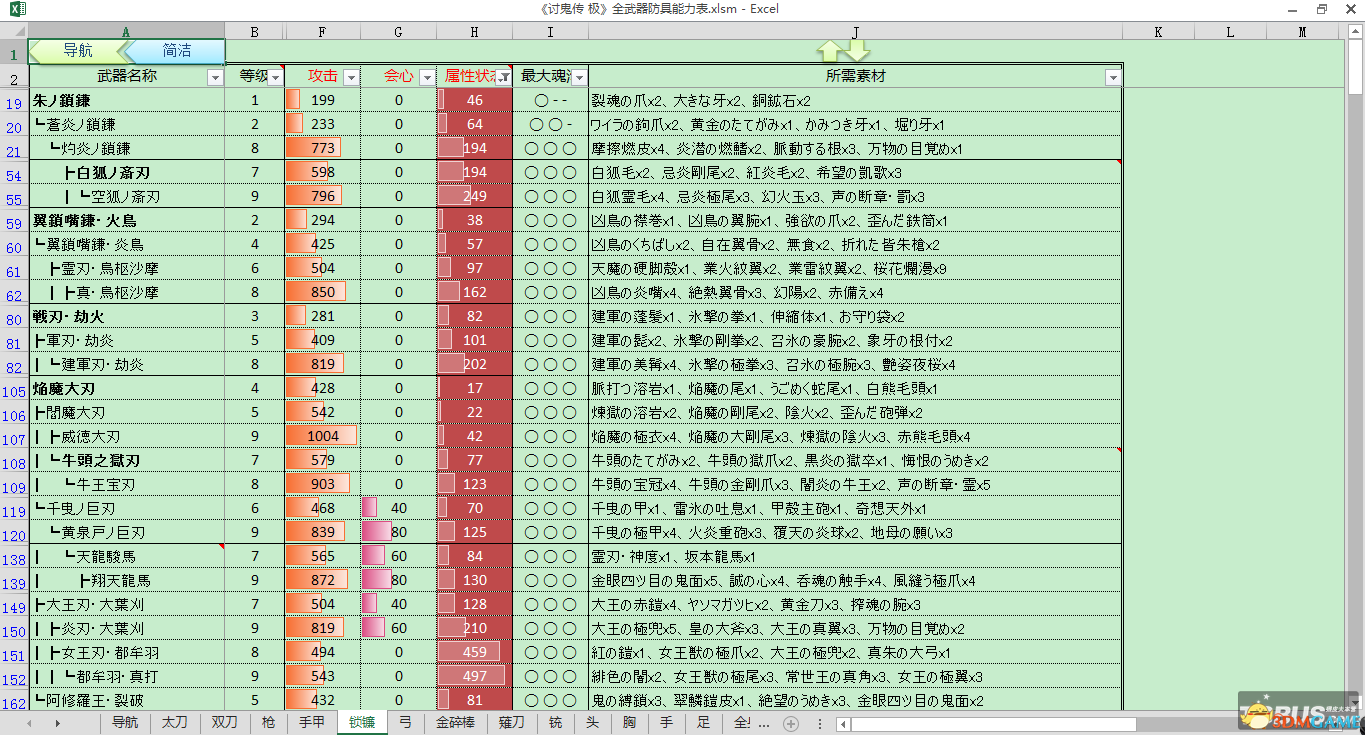The height and width of the screenshot is (735, 1365).
Task: Select the cell 空狐ノ斎刃
Action: point(126,196)
